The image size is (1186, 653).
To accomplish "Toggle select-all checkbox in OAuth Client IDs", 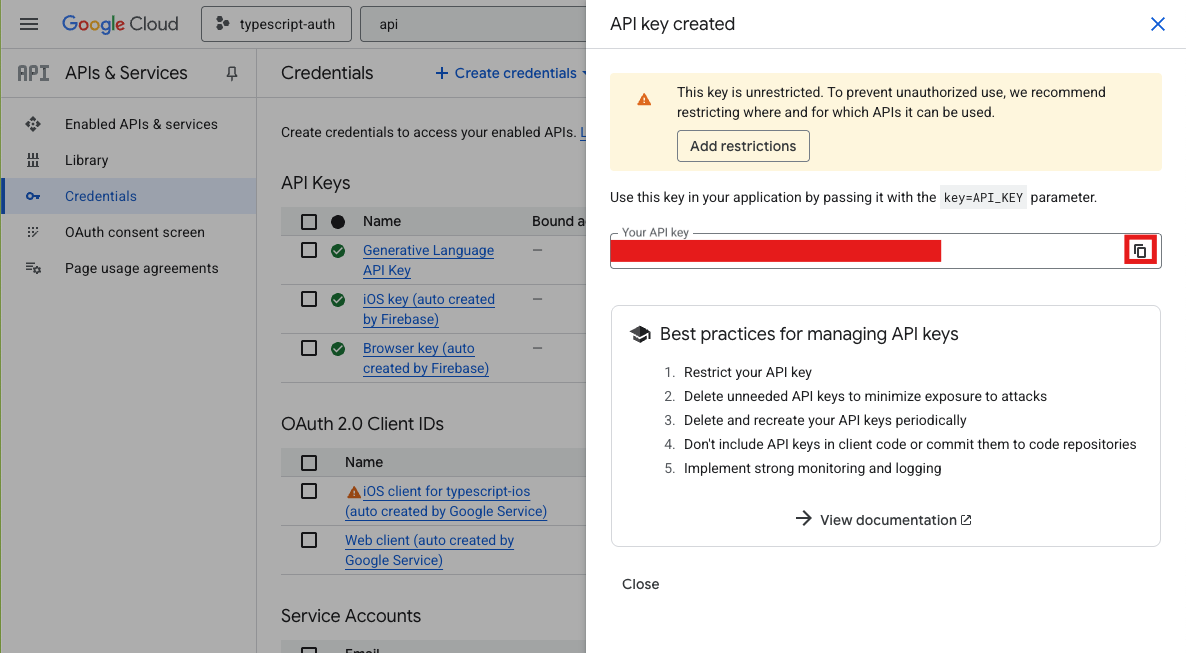I will 309,462.
